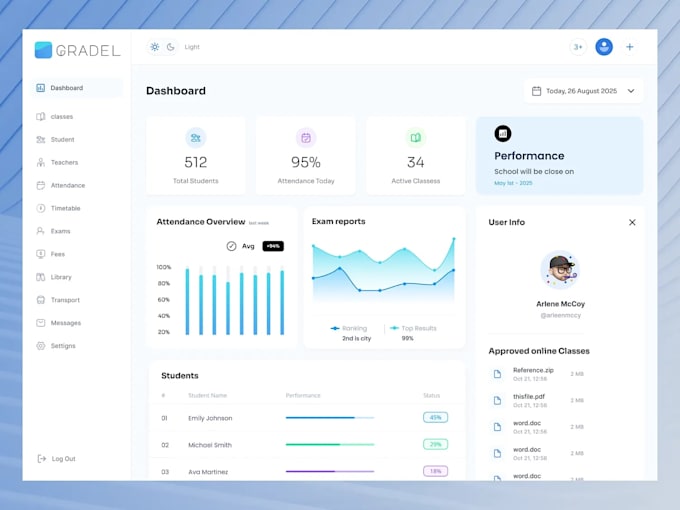The image size is (680, 510).
Task: Click the Attendance Today calendar icon
Action: coord(306,138)
